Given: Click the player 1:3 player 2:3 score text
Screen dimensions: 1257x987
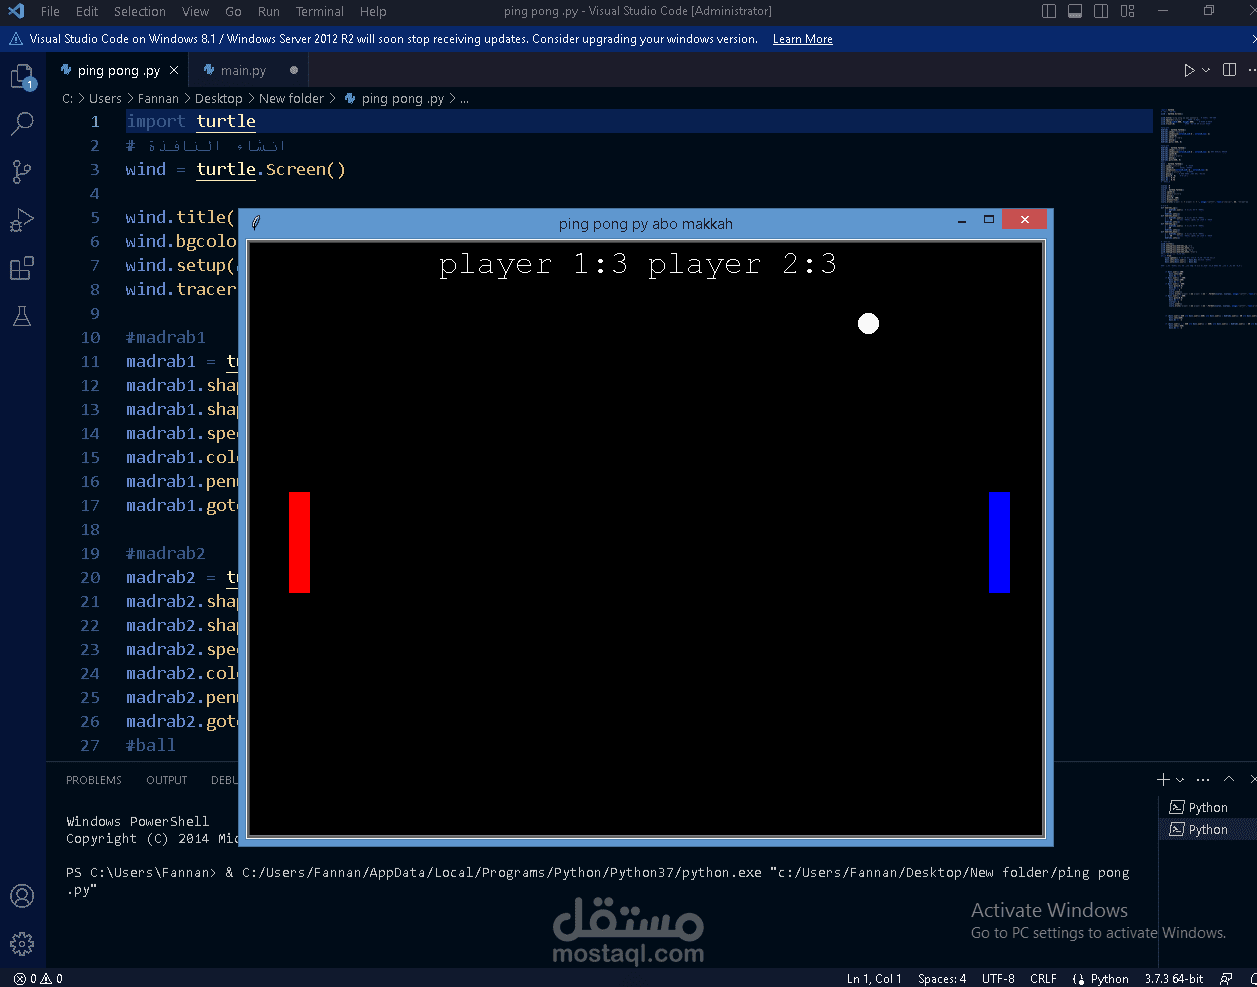Looking at the screenshot, I should [x=637, y=264].
